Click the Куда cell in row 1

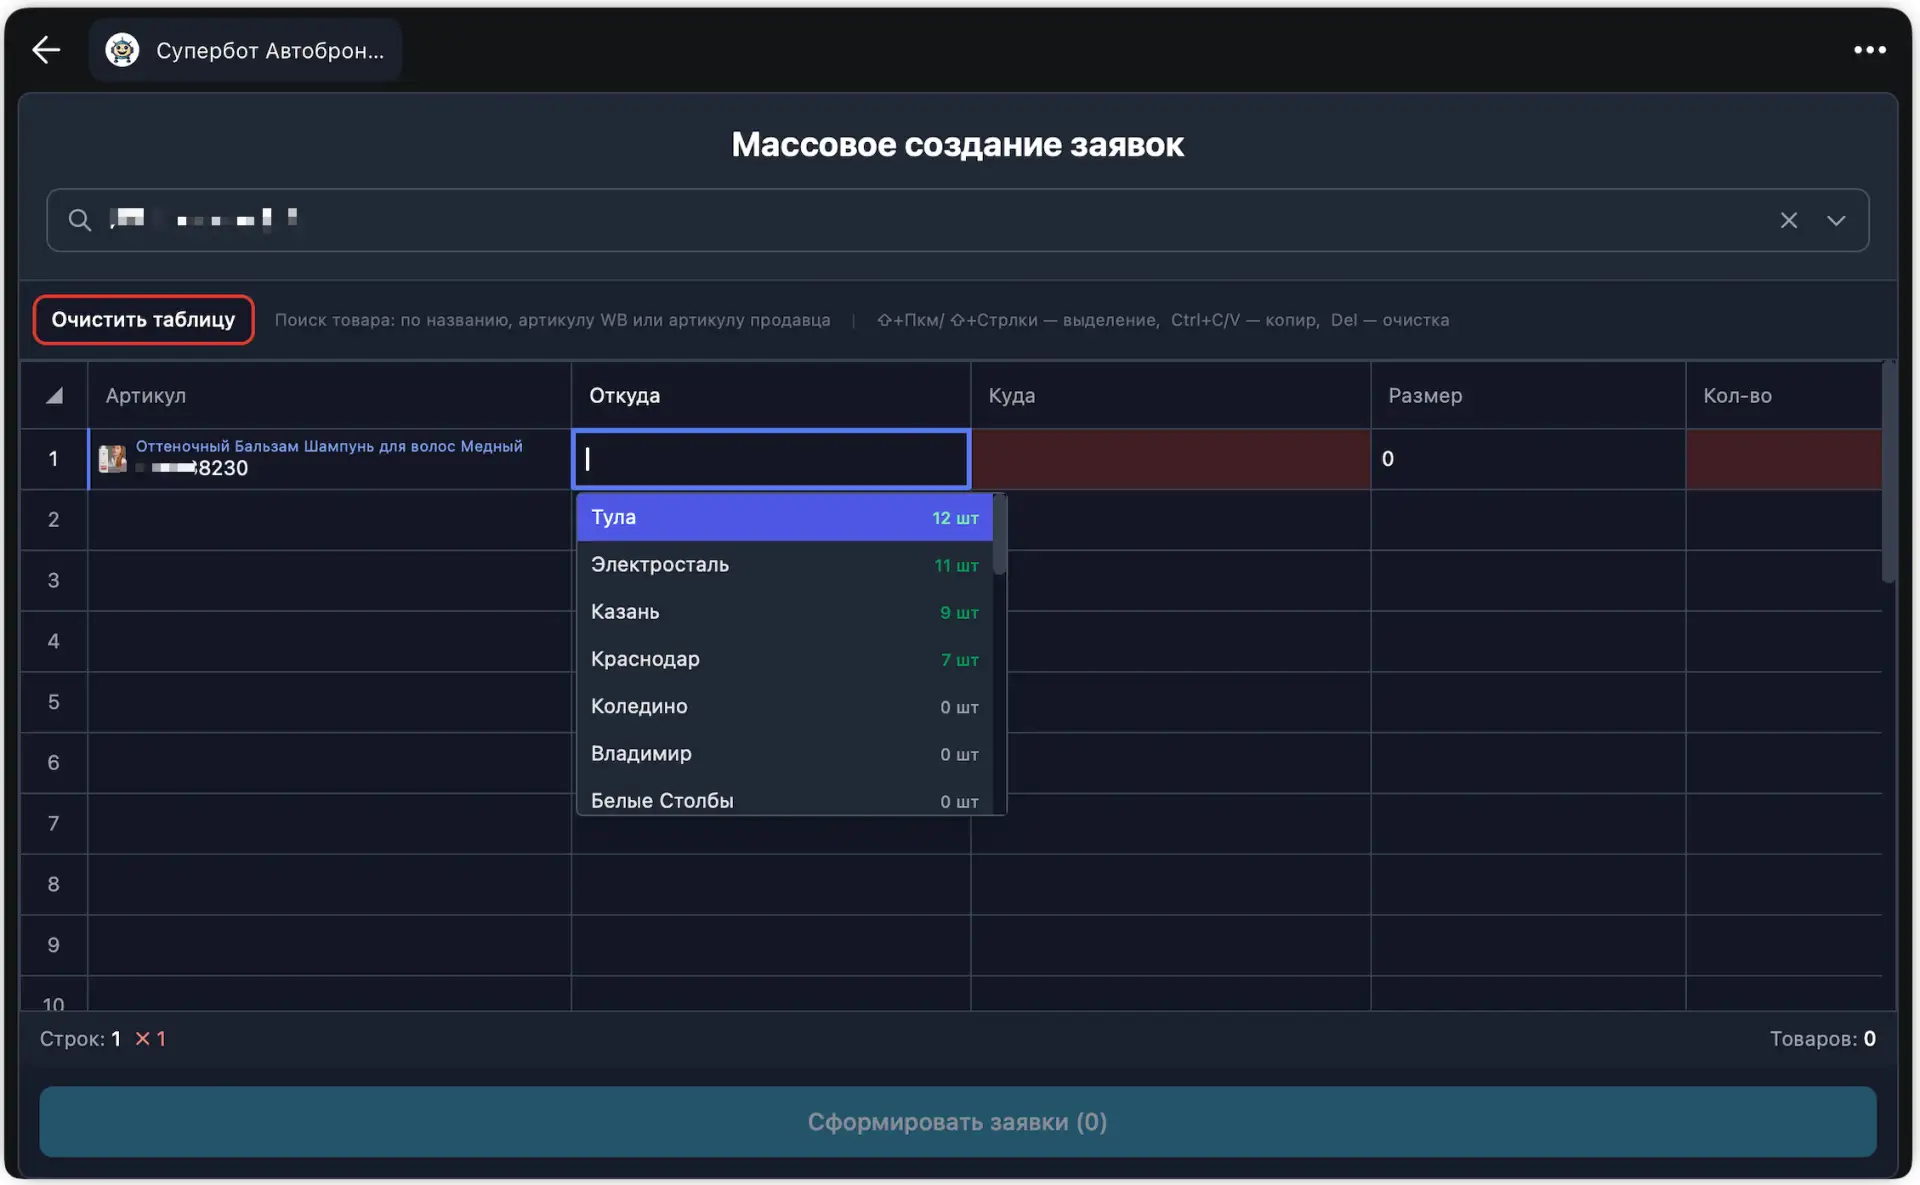click(1170, 459)
